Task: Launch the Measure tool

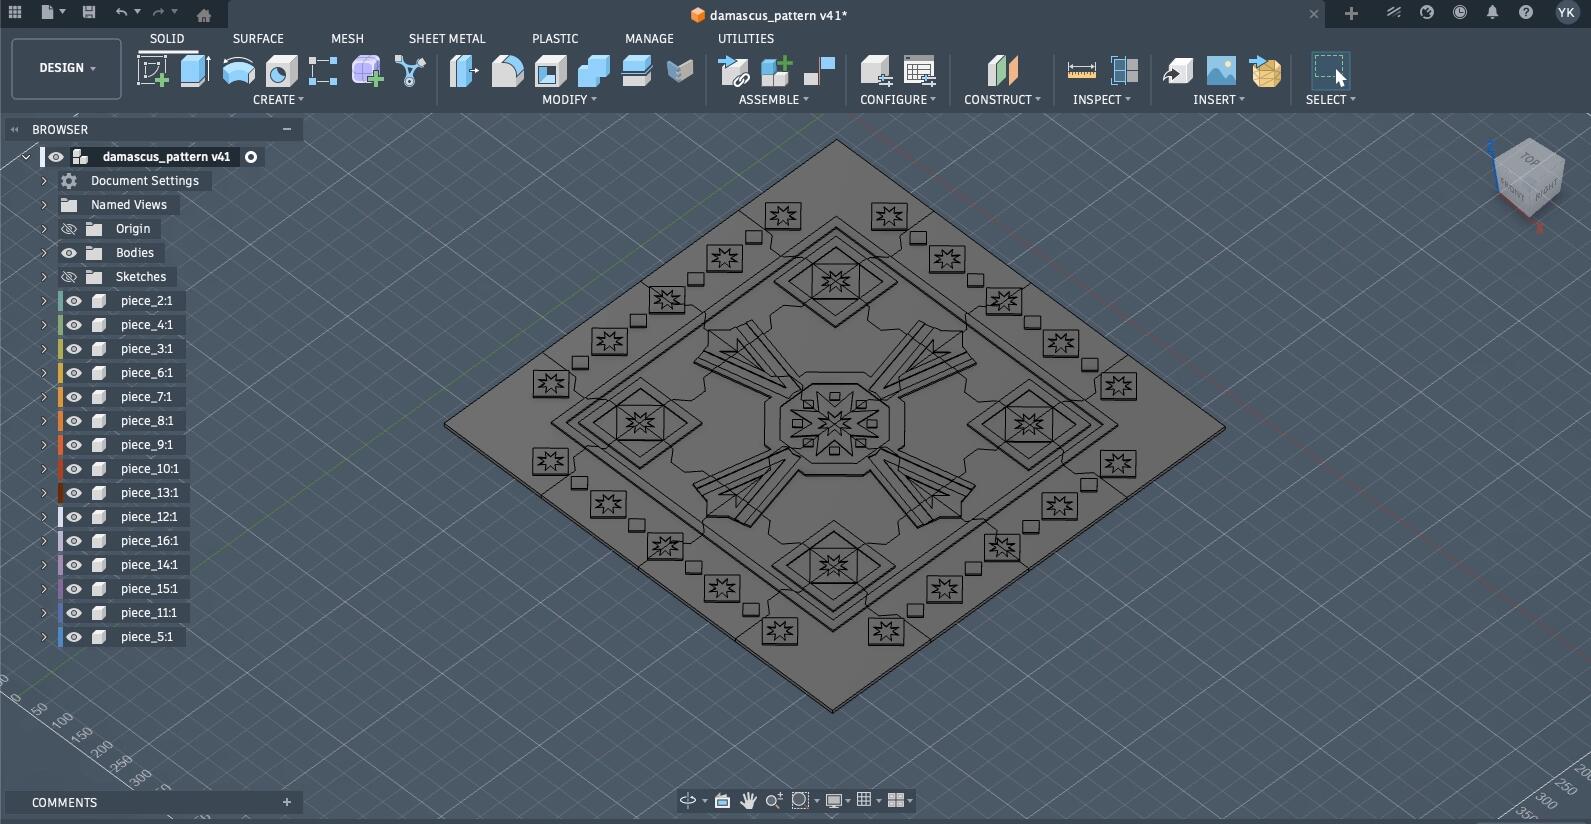Action: (1081, 71)
